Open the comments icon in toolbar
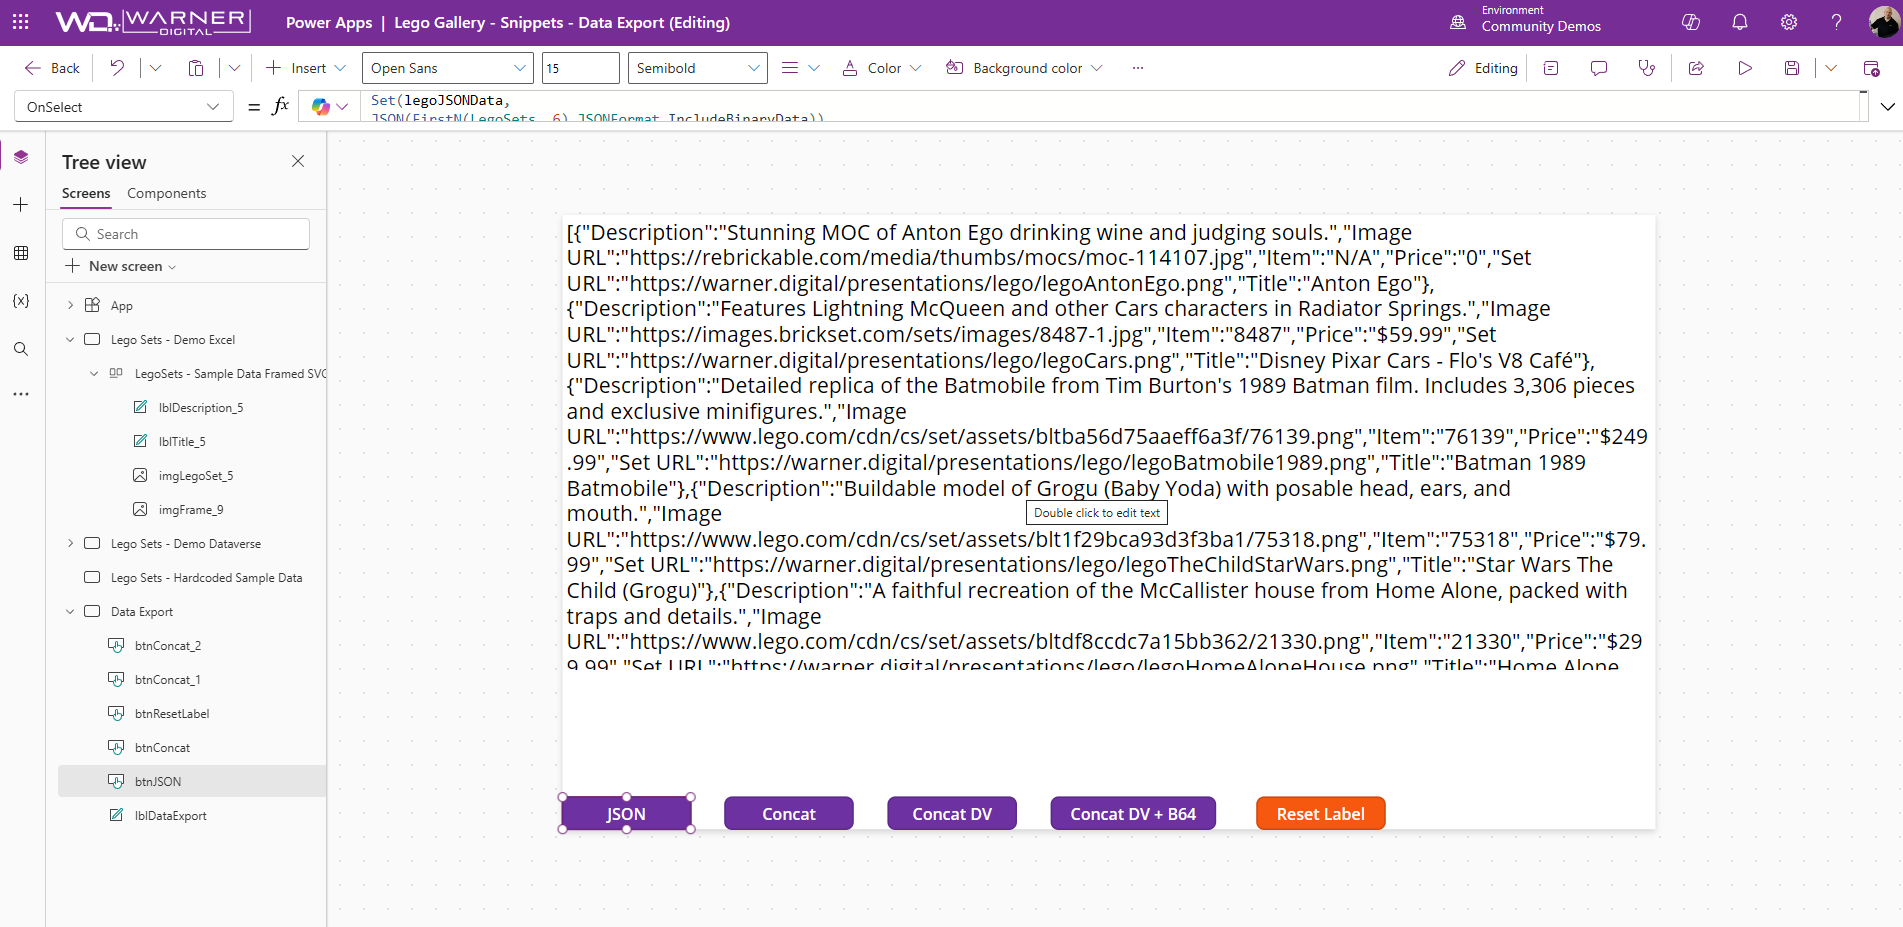Image resolution: width=1903 pixels, height=927 pixels. 1599,68
